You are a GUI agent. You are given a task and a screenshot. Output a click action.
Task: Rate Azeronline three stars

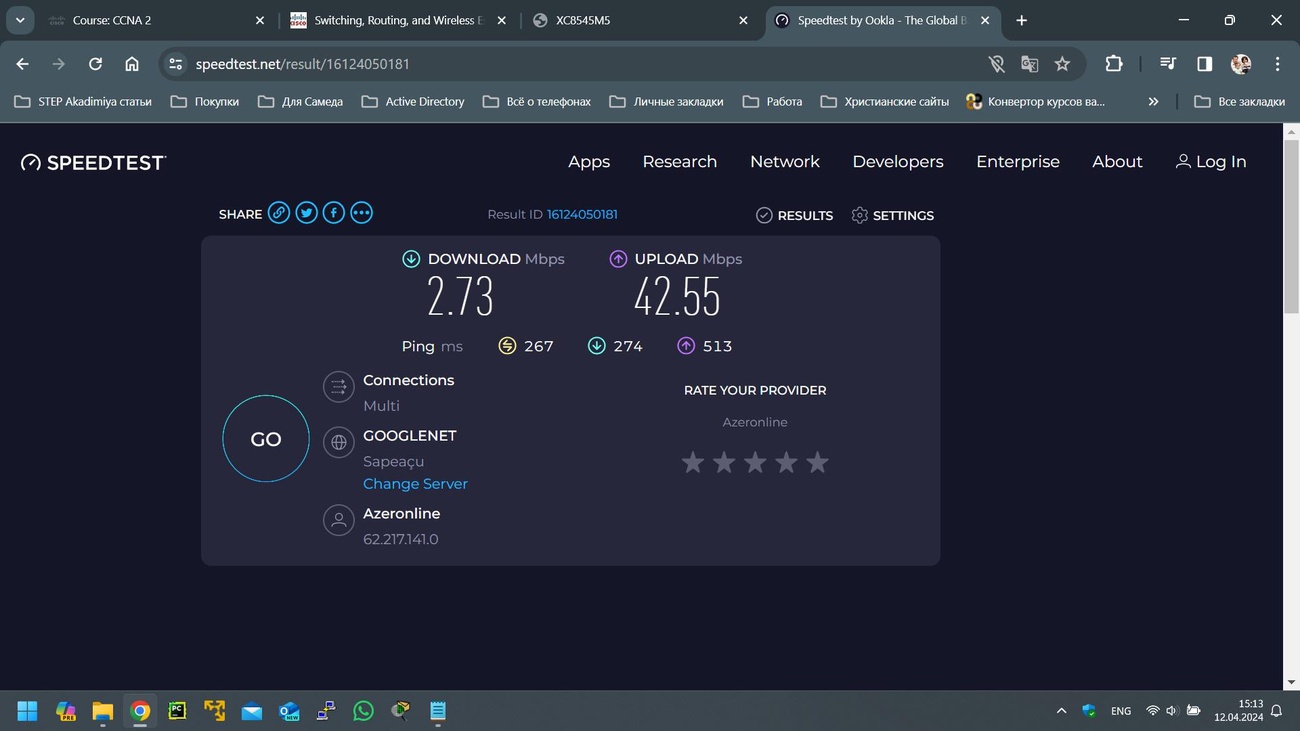click(x=755, y=462)
